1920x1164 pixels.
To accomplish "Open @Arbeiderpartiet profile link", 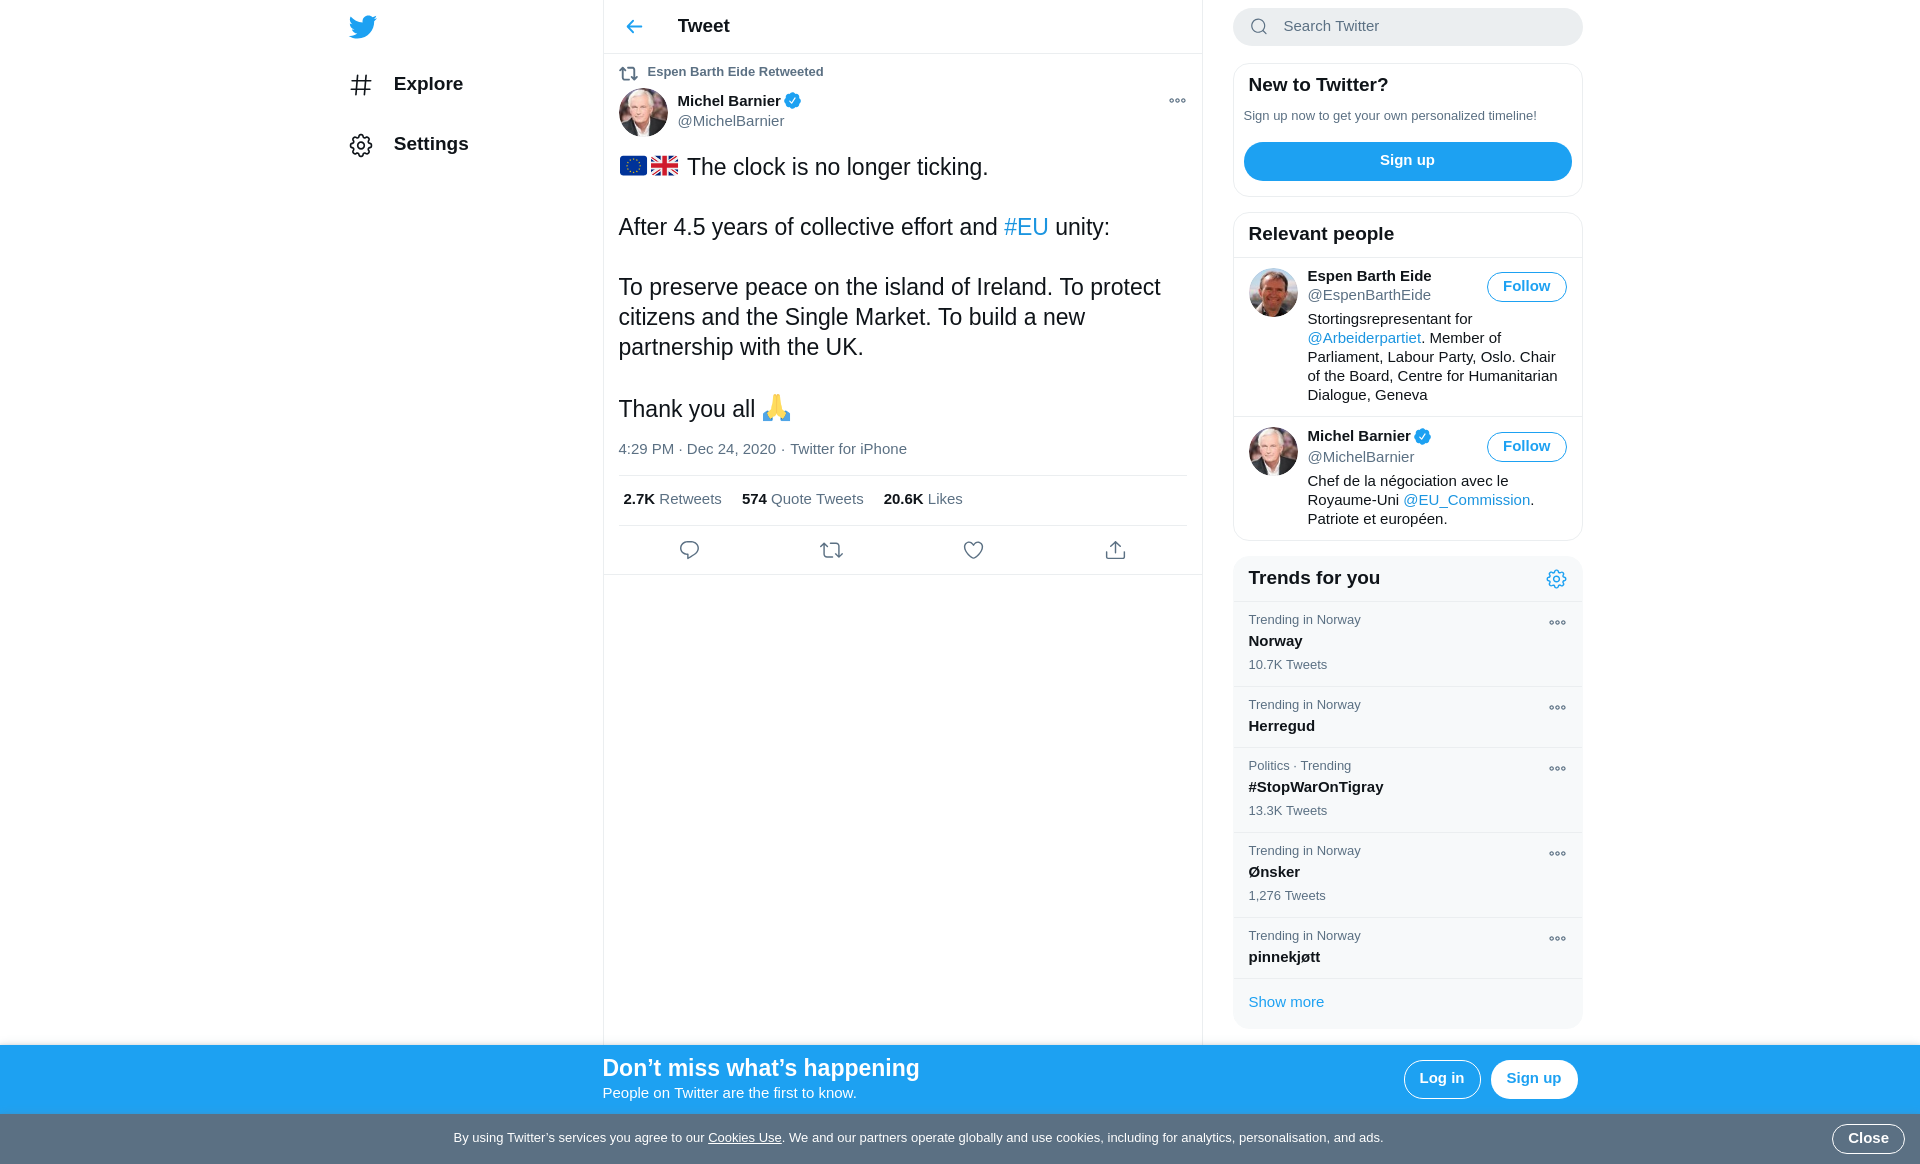I will 1364,338.
